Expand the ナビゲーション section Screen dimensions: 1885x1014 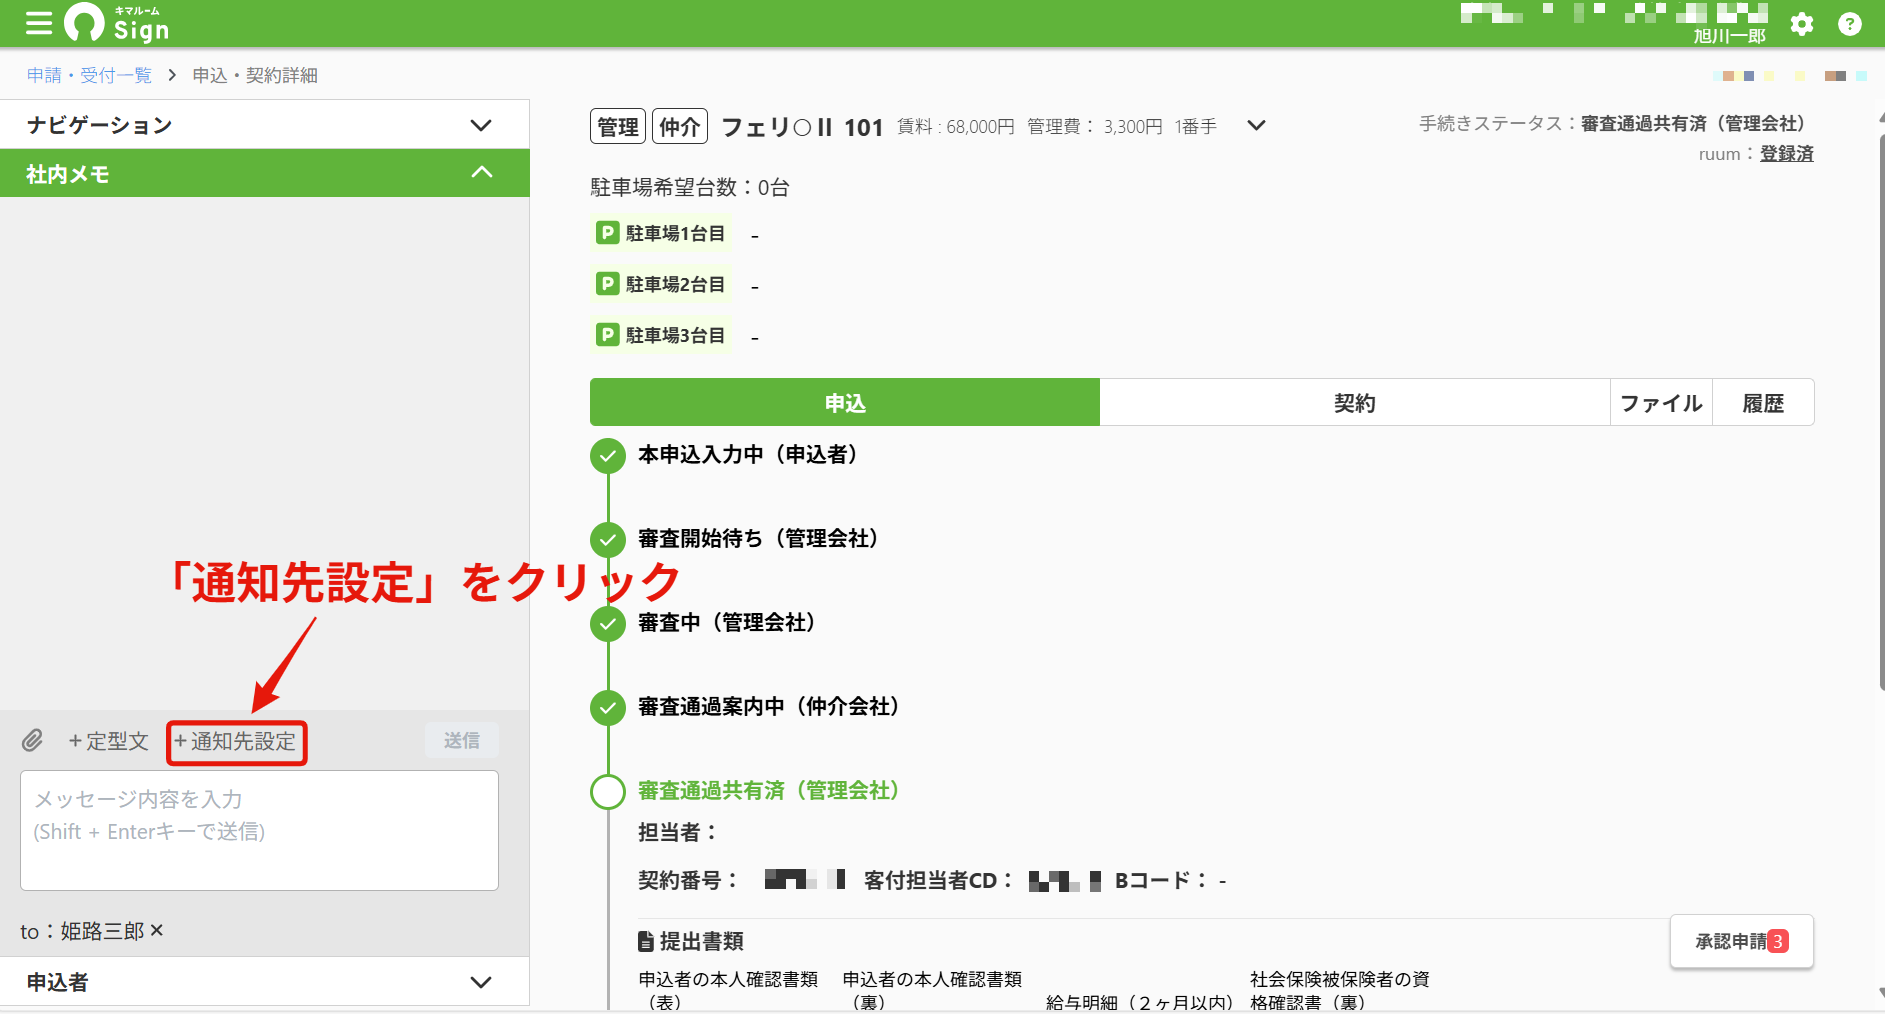265,125
